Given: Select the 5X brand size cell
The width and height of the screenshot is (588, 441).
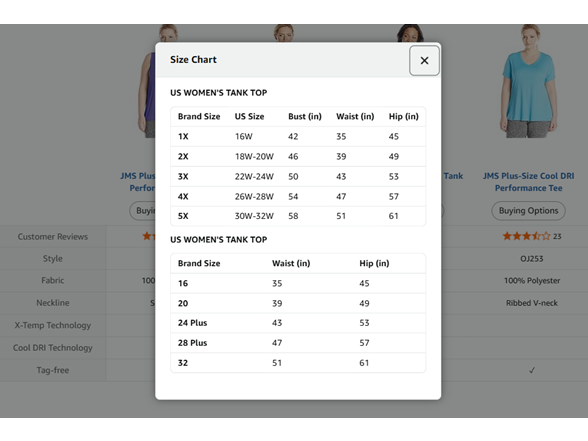Looking at the screenshot, I should [183, 216].
